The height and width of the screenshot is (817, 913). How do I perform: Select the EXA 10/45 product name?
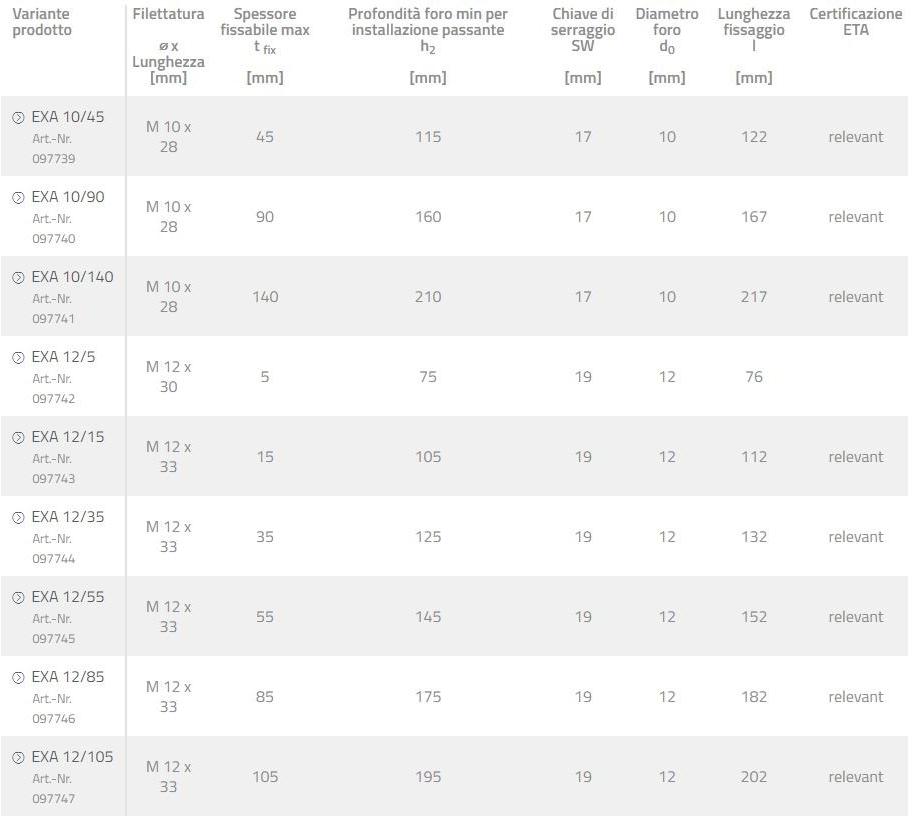[67, 117]
